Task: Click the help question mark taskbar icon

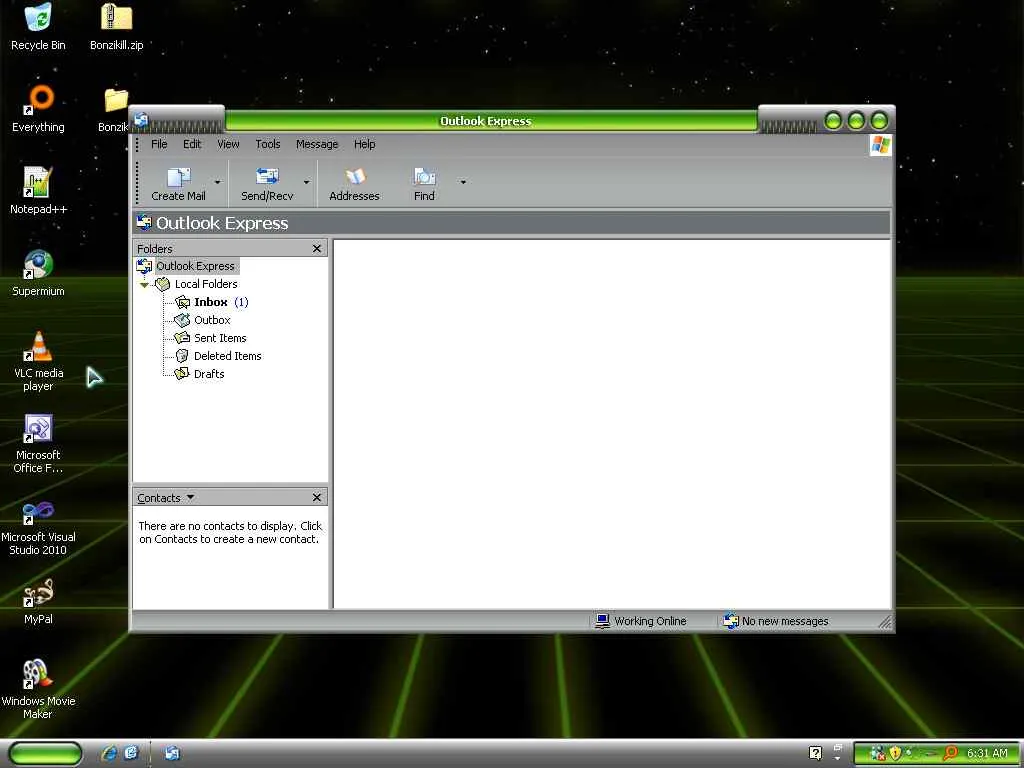Action: (x=815, y=753)
